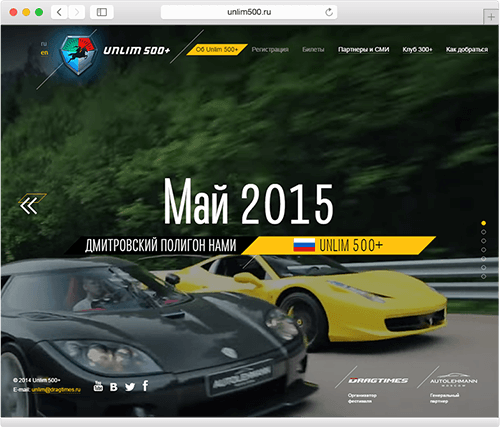Click the Dragtimes organizer logo

coord(378,380)
